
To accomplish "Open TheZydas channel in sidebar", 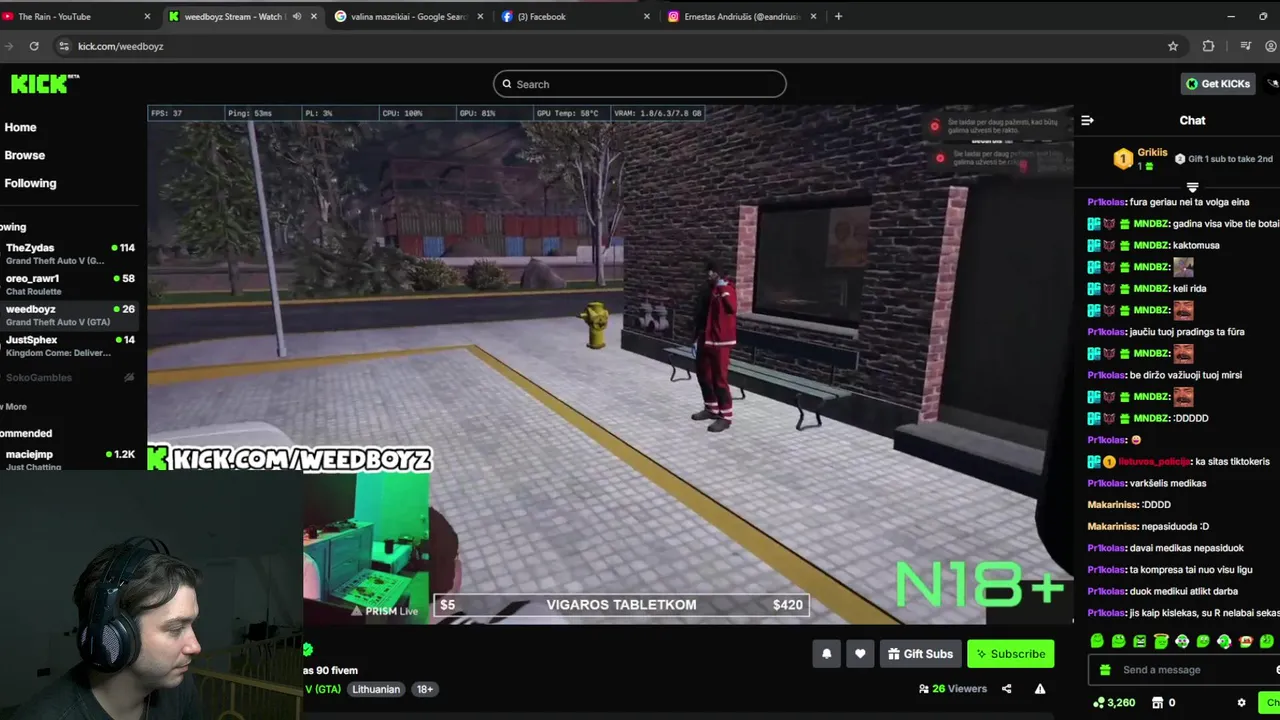I will click(x=70, y=254).
